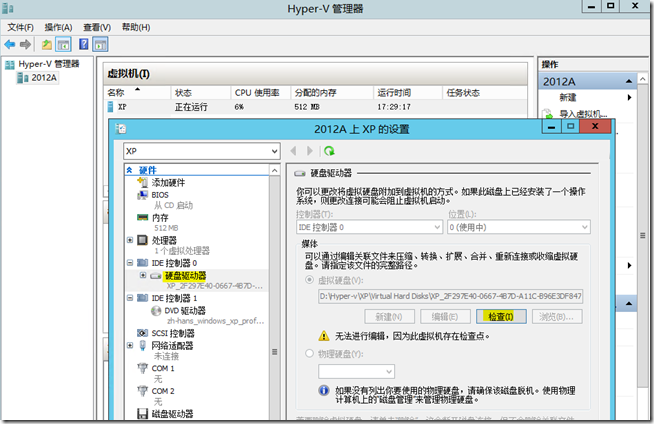Click virtual hard disk path field
Screen dimensions: 654x424
(450, 296)
